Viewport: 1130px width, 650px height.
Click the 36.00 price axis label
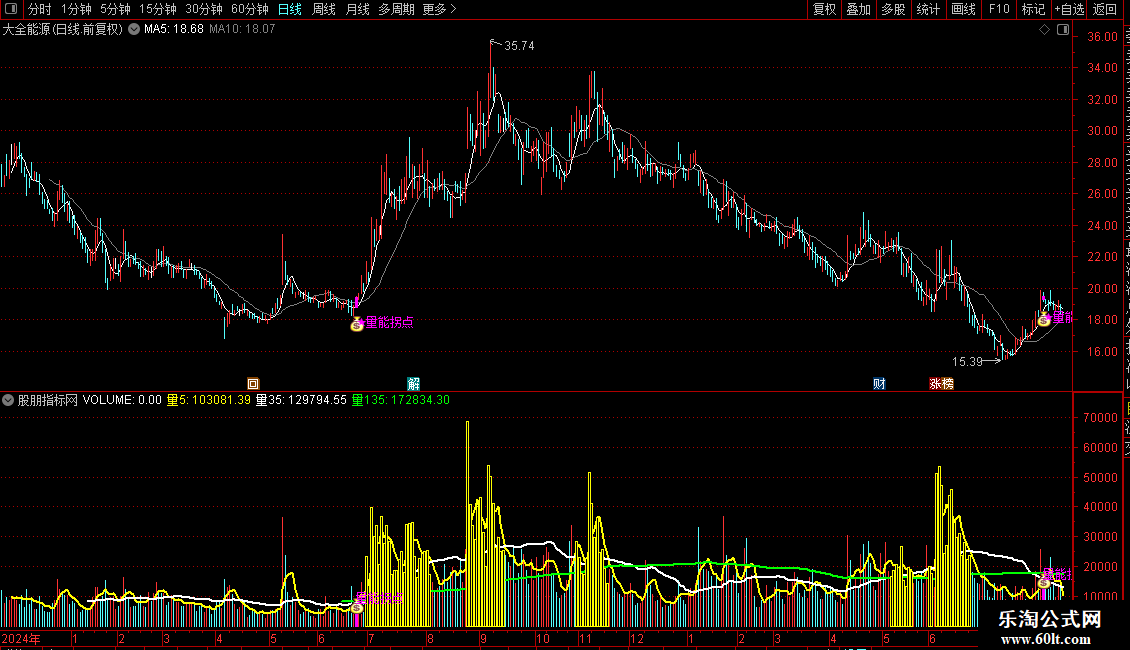1103,37
